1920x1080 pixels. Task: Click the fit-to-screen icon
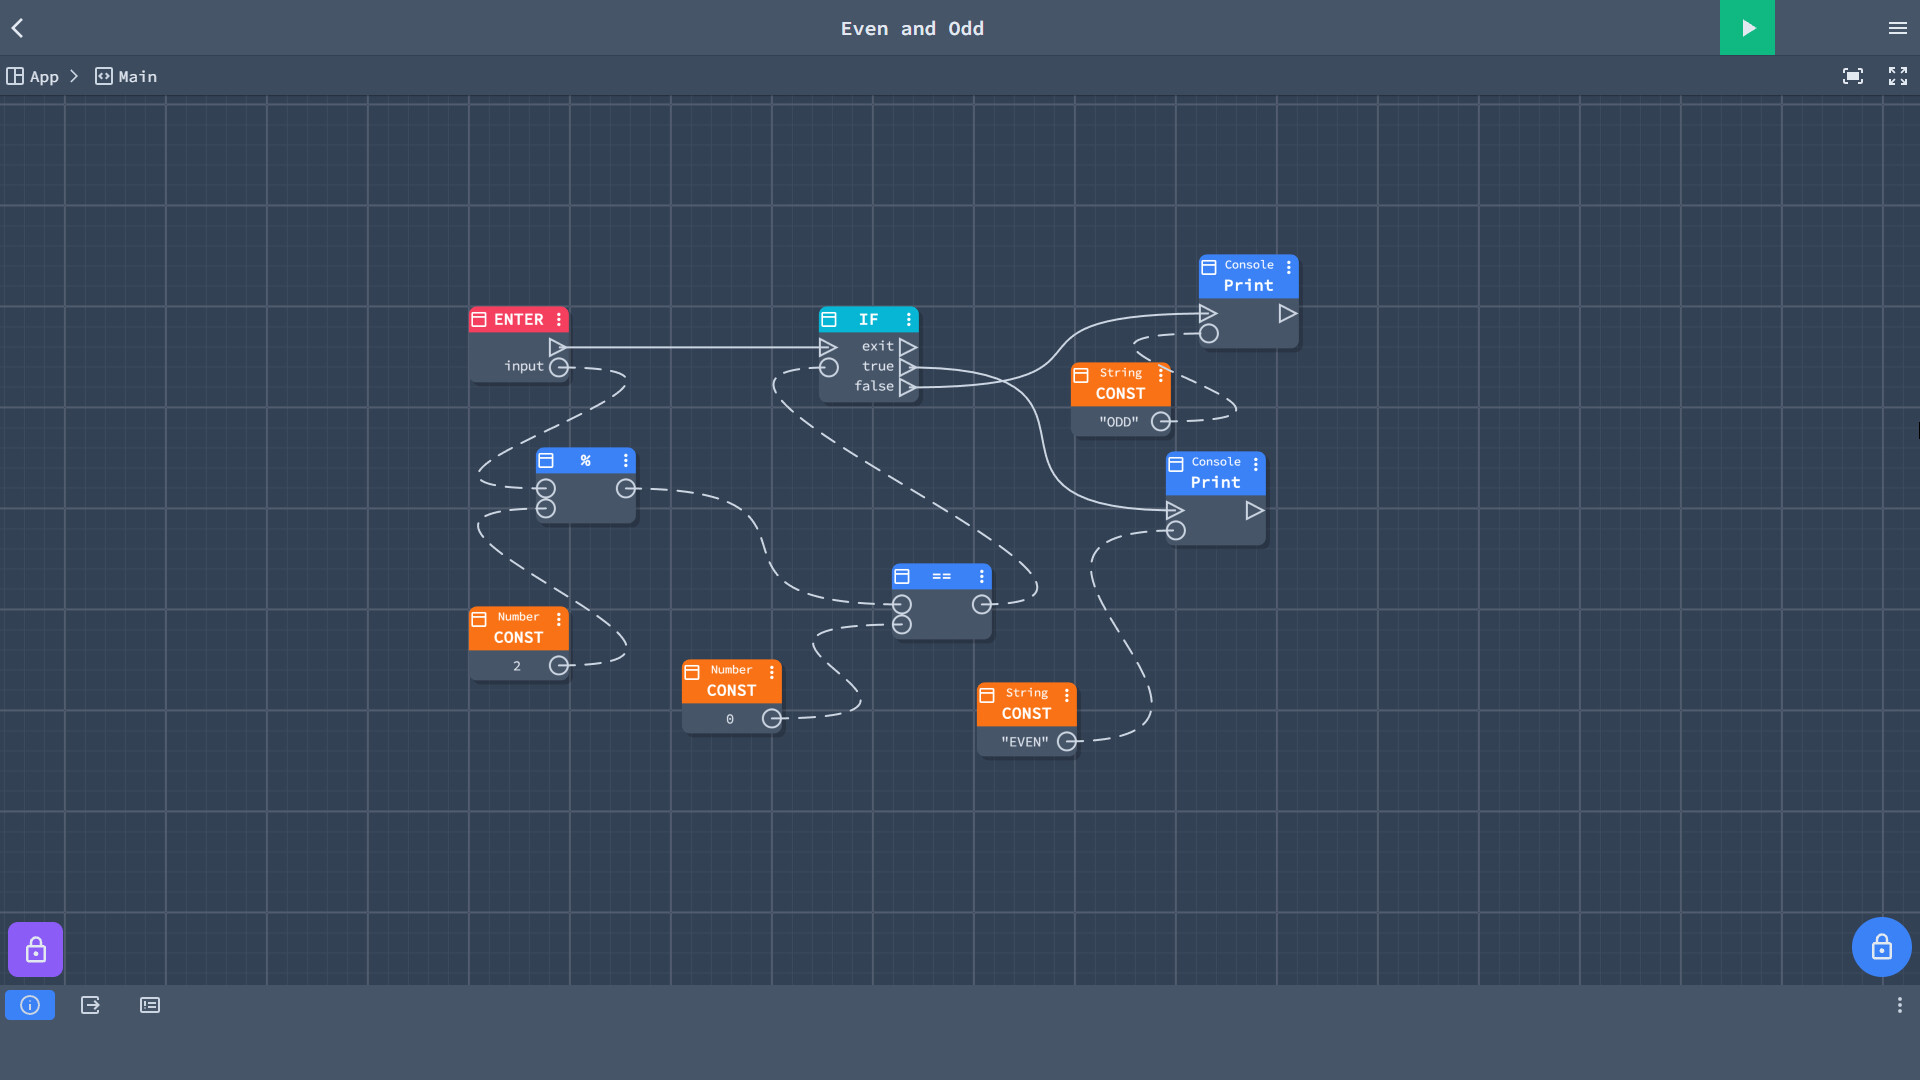(x=1853, y=76)
